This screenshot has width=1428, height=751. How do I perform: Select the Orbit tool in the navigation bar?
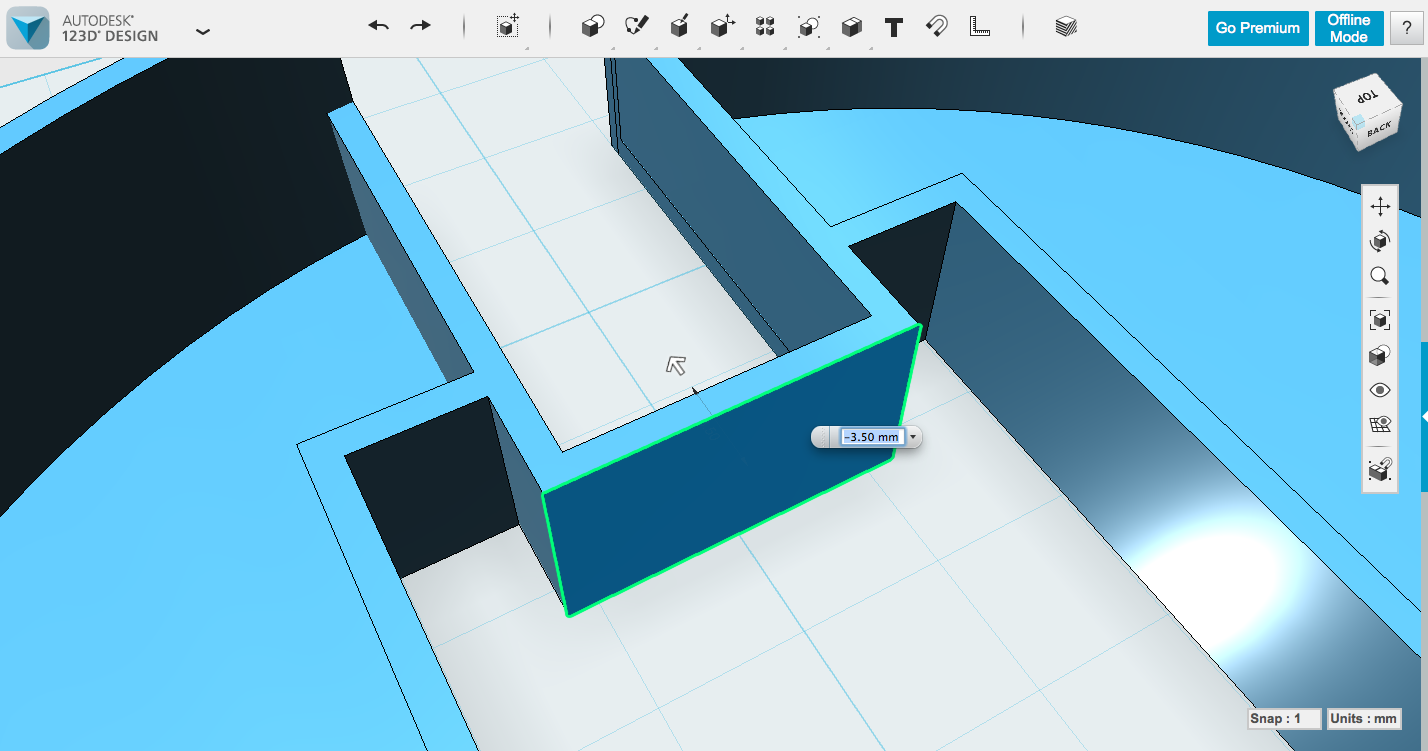click(x=1379, y=241)
